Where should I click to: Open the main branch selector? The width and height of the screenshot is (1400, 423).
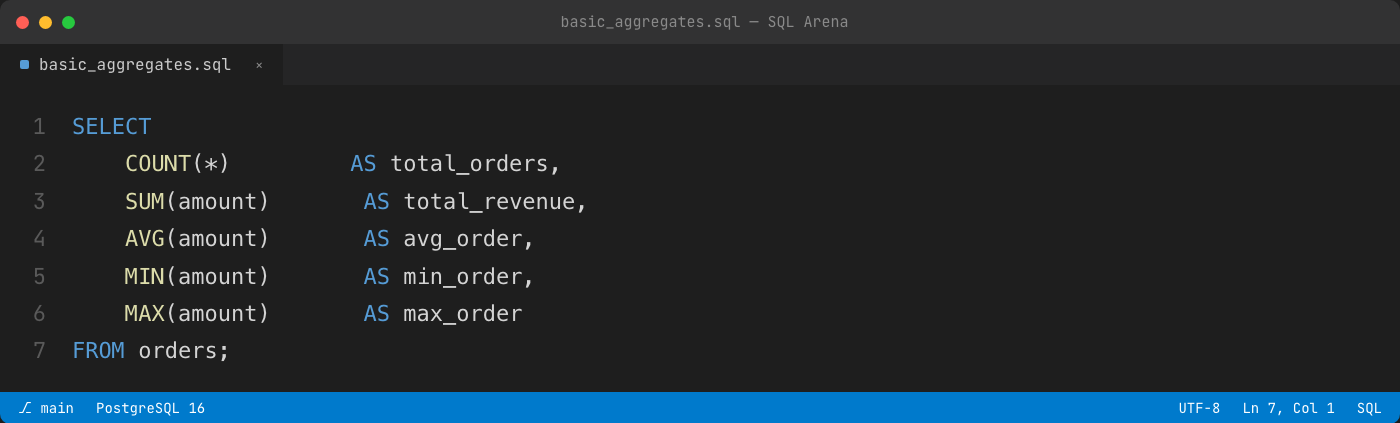pos(46,408)
